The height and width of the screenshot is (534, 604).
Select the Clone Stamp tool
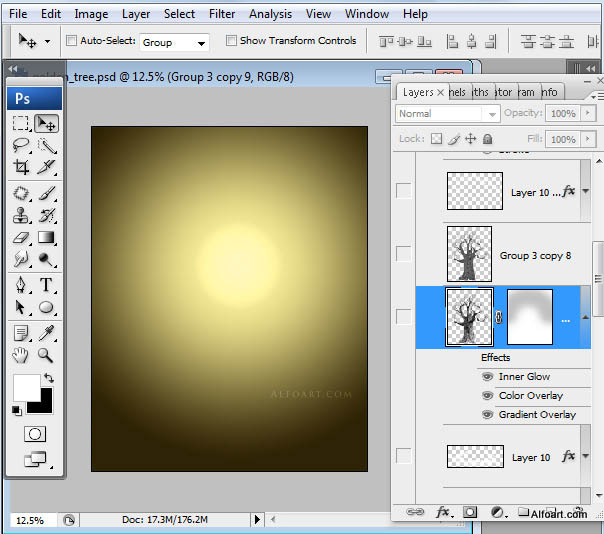21,214
